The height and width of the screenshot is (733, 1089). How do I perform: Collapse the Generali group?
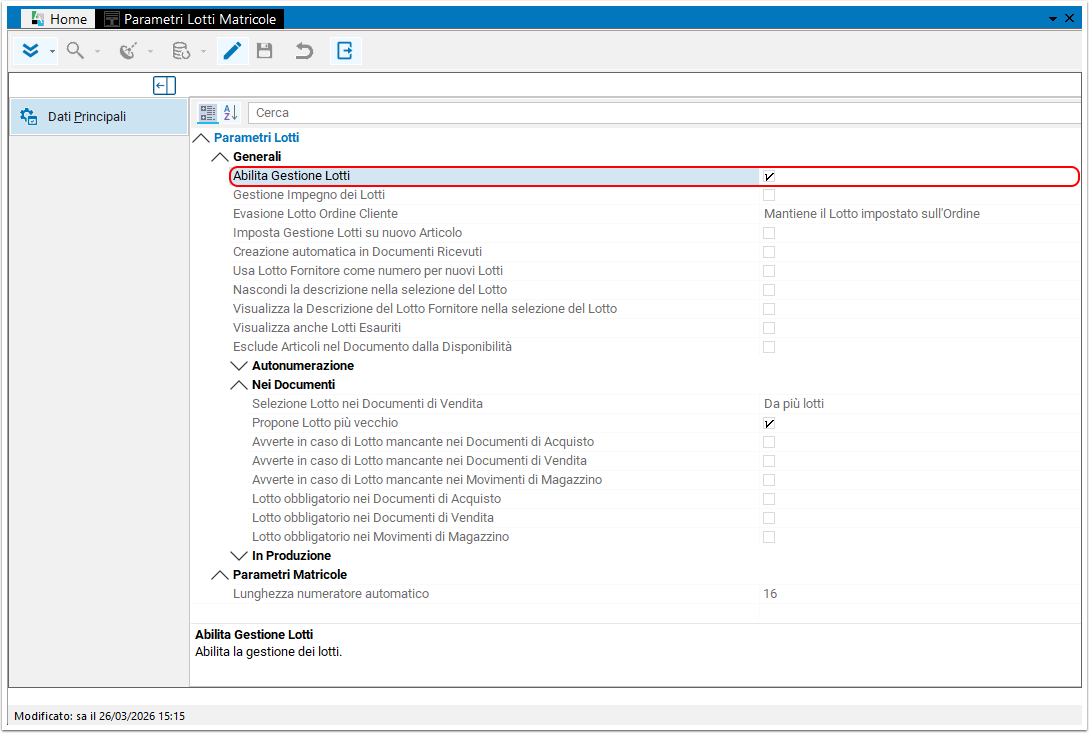coord(219,157)
